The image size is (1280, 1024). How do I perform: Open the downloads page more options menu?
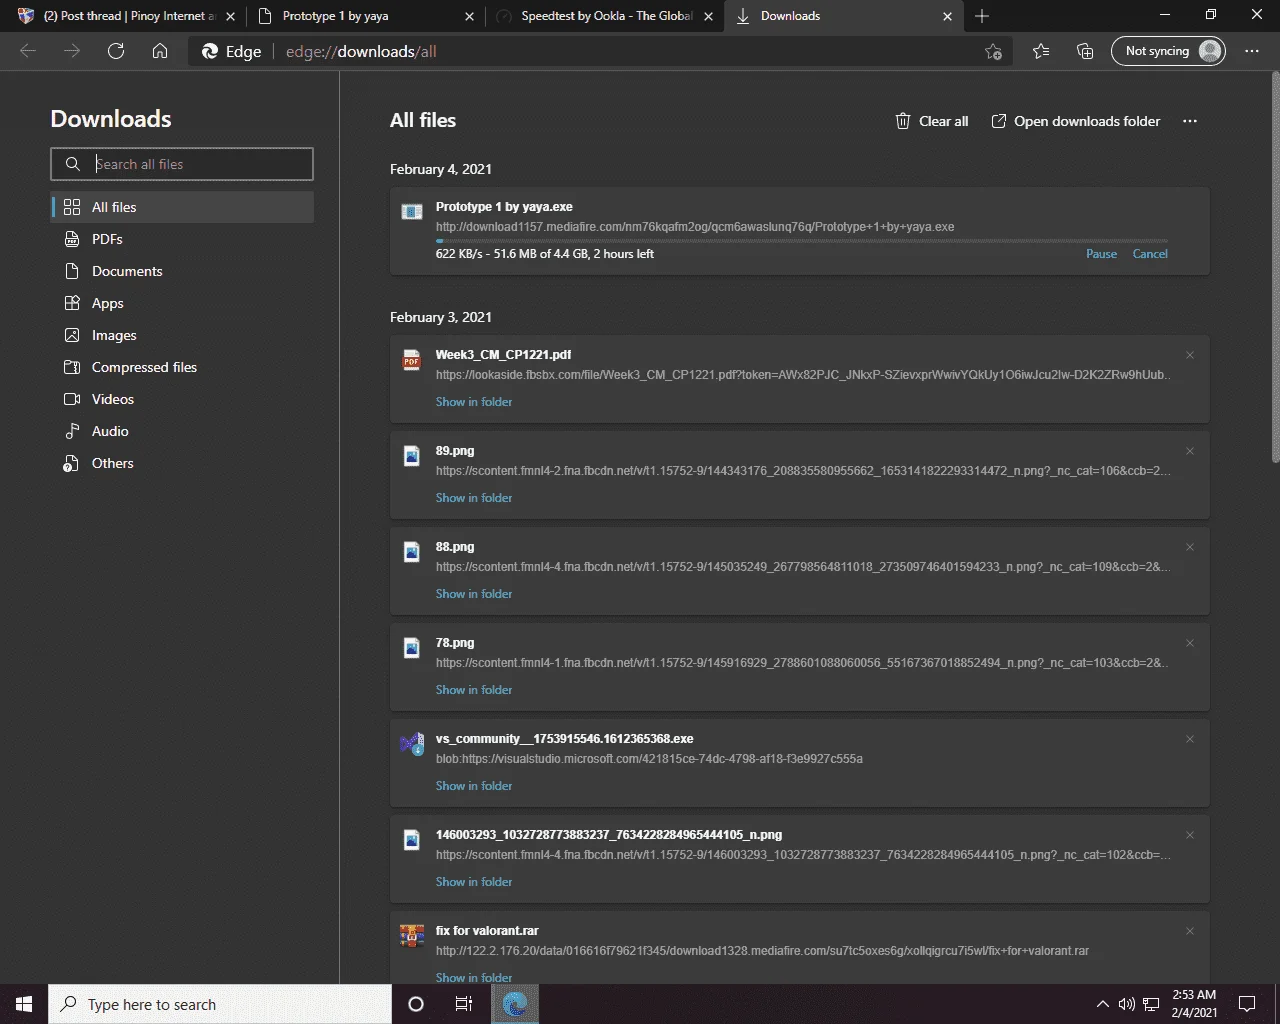point(1190,121)
